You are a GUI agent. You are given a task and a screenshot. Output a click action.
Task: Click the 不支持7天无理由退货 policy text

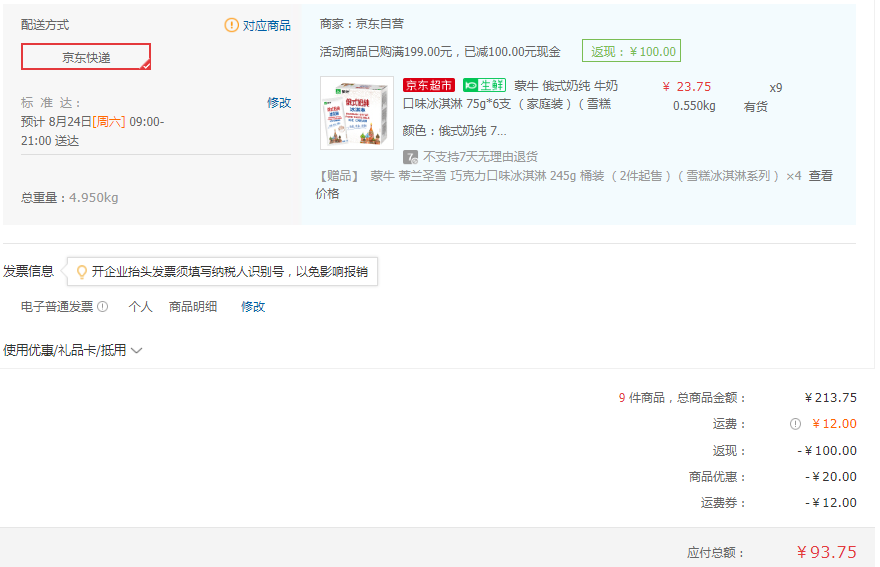[x=480, y=157]
